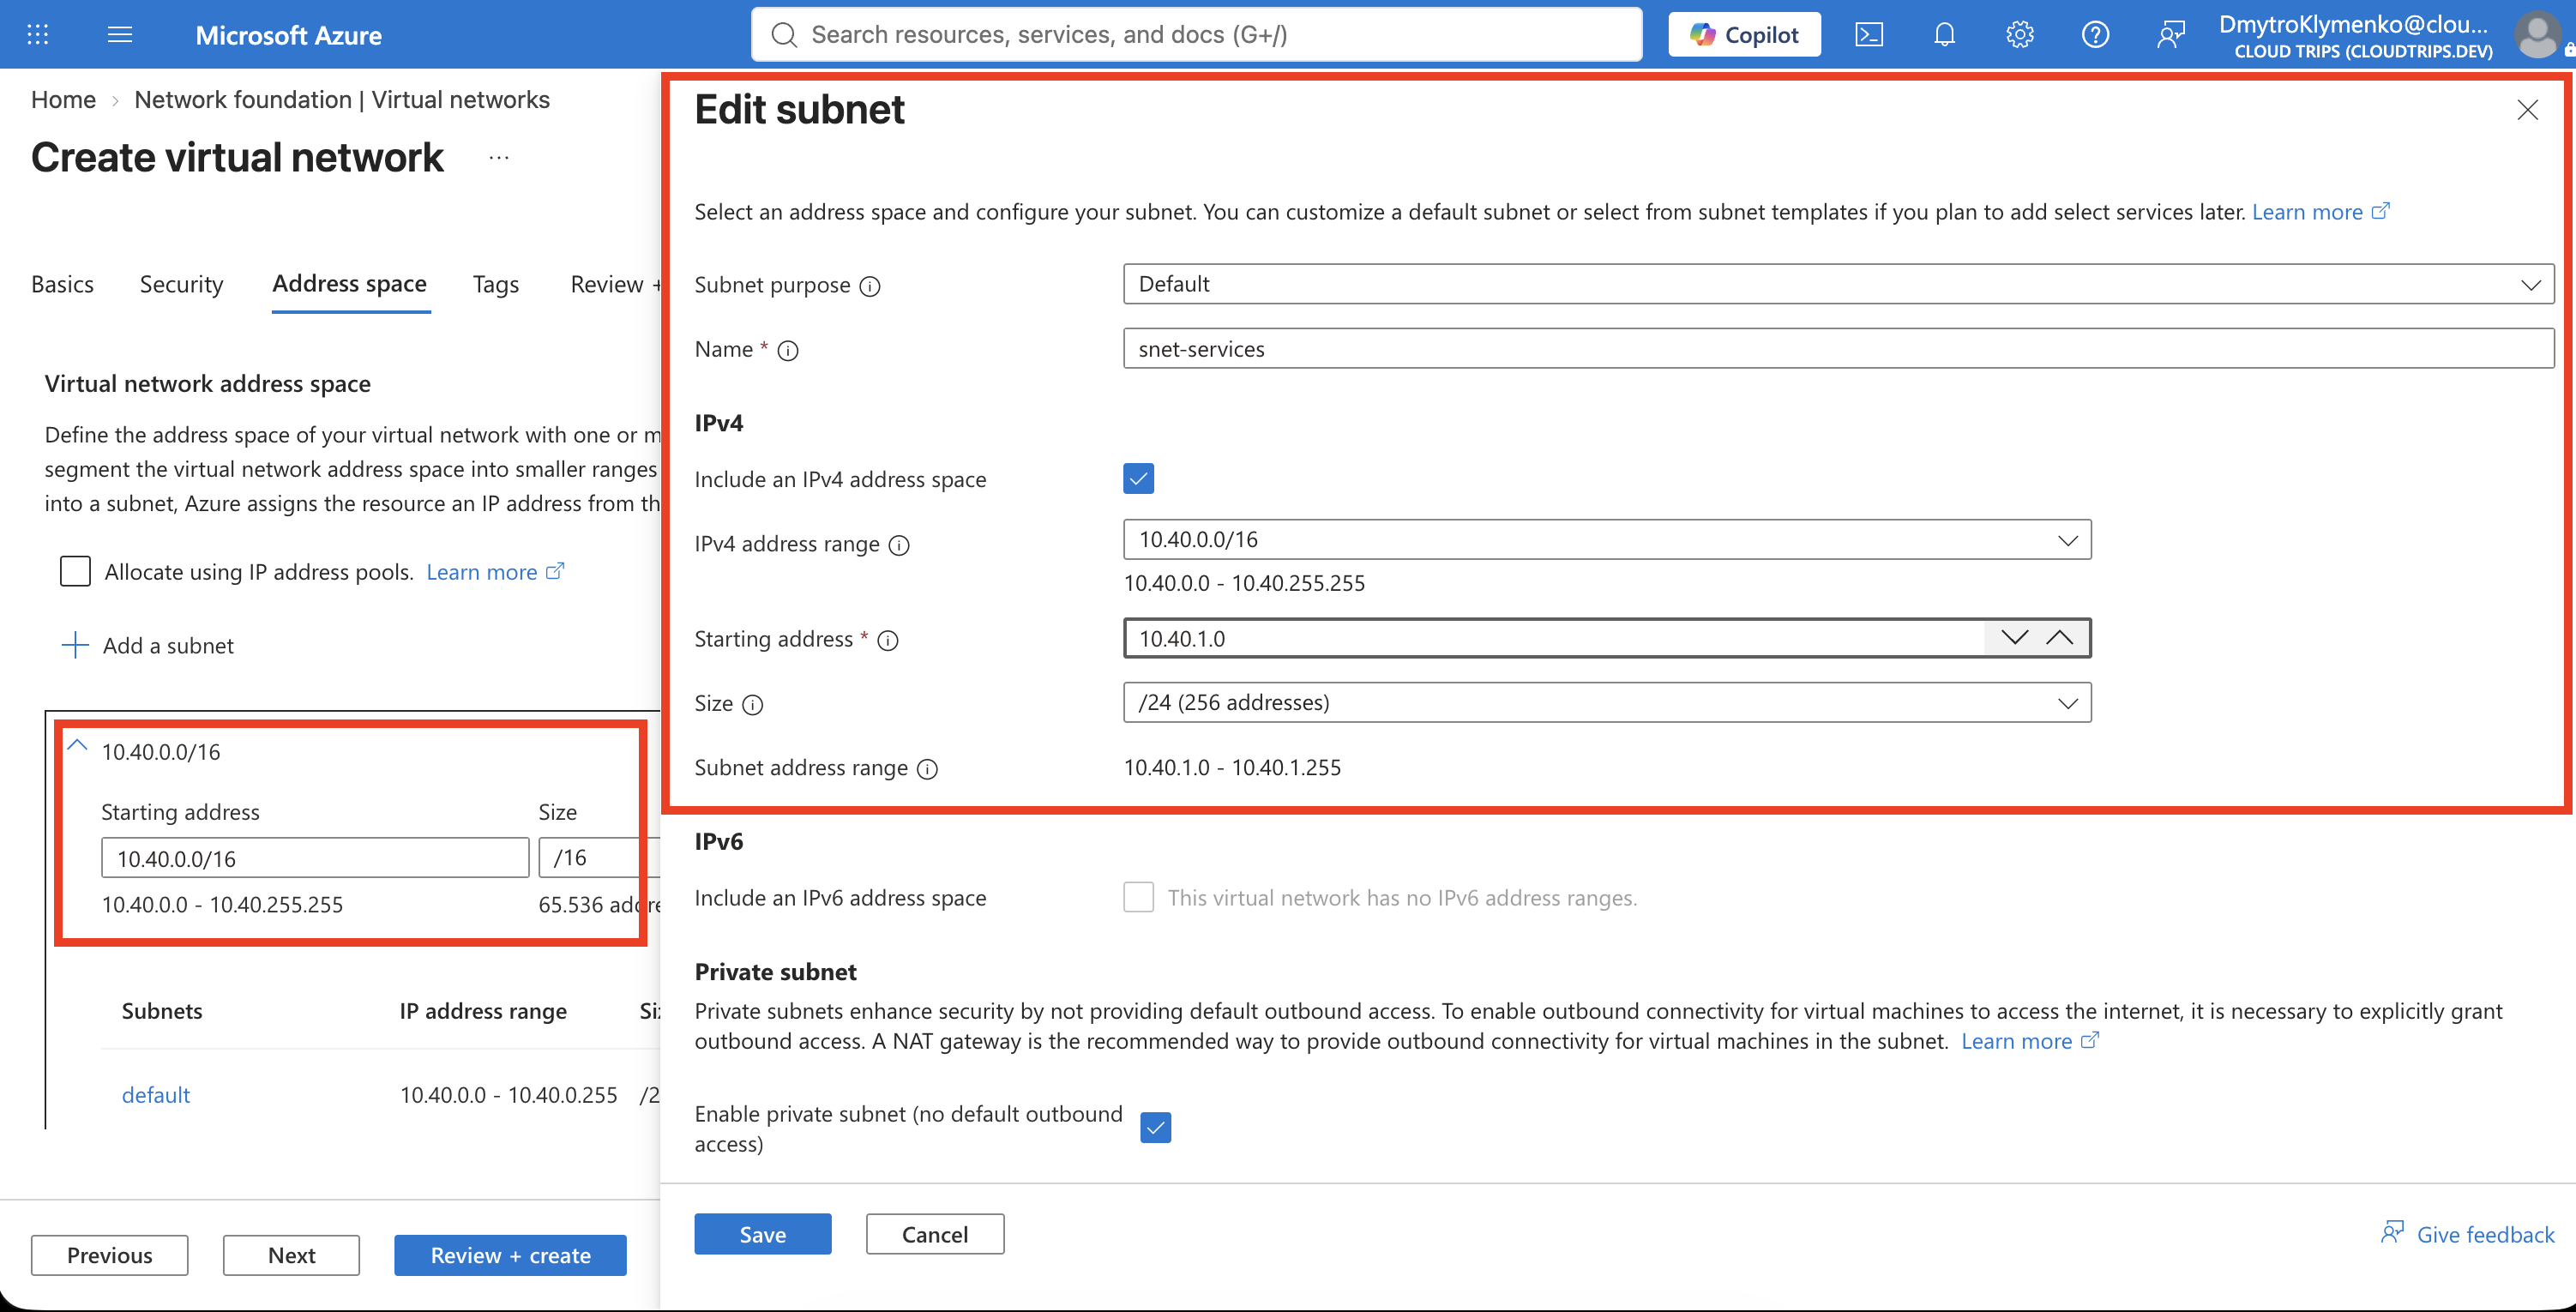The image size is (2576, 1312).
Task: Collapse the 10.40.0.0/16 address space
Action: [77, 746]
